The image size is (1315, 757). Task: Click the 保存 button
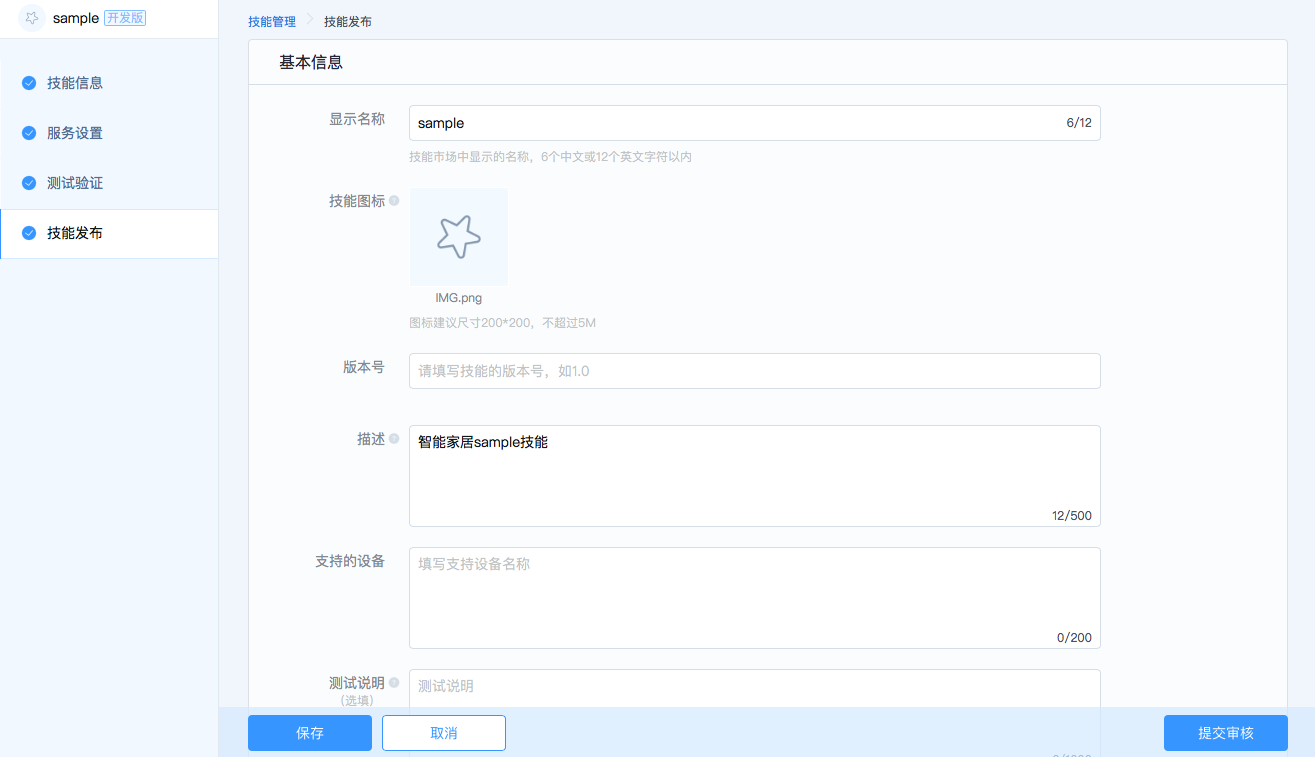click(310, 733)
